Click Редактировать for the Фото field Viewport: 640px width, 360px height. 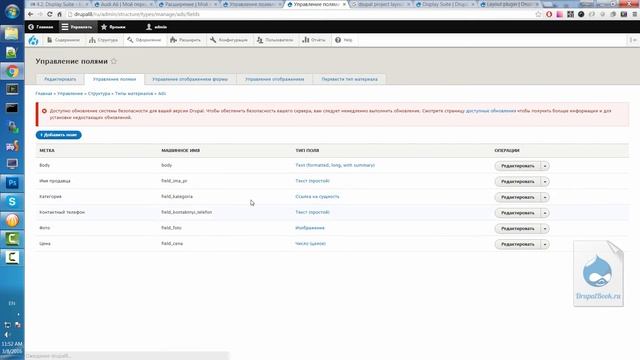518,229
